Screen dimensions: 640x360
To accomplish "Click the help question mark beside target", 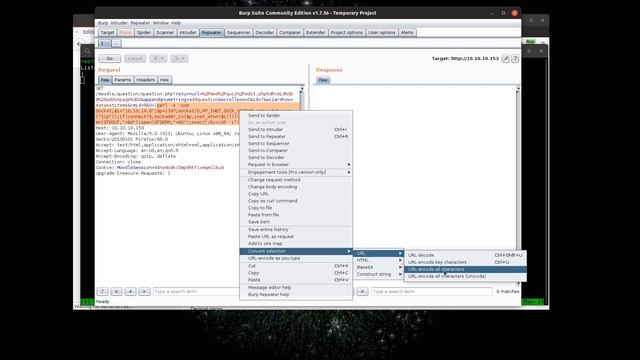I will pyautogui.click(x=515, y=59).
